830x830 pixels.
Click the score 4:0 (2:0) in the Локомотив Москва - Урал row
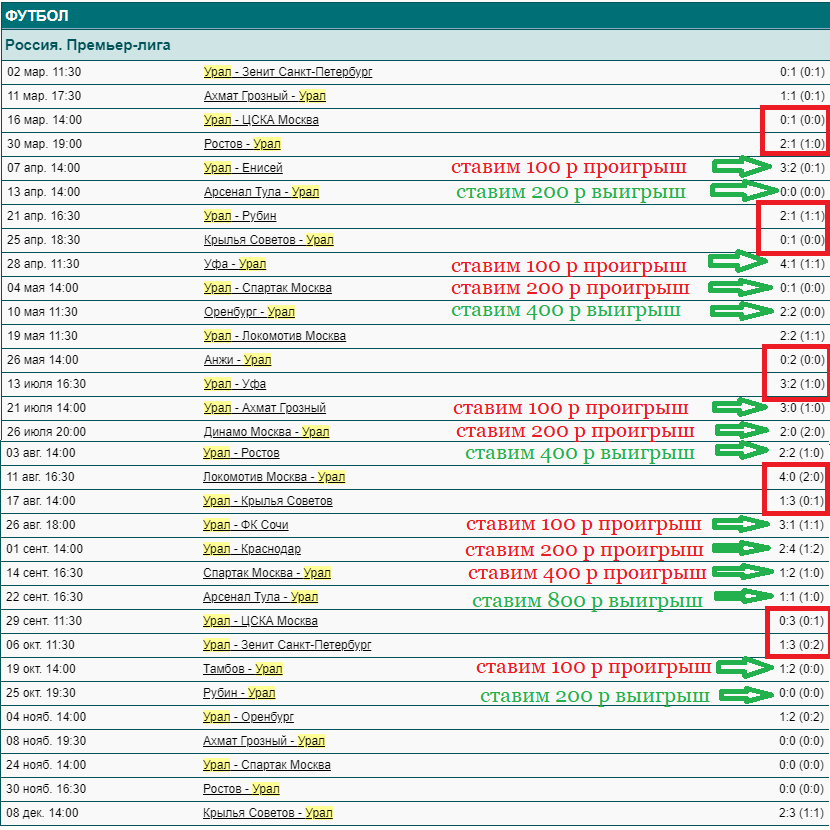(801, 477)
